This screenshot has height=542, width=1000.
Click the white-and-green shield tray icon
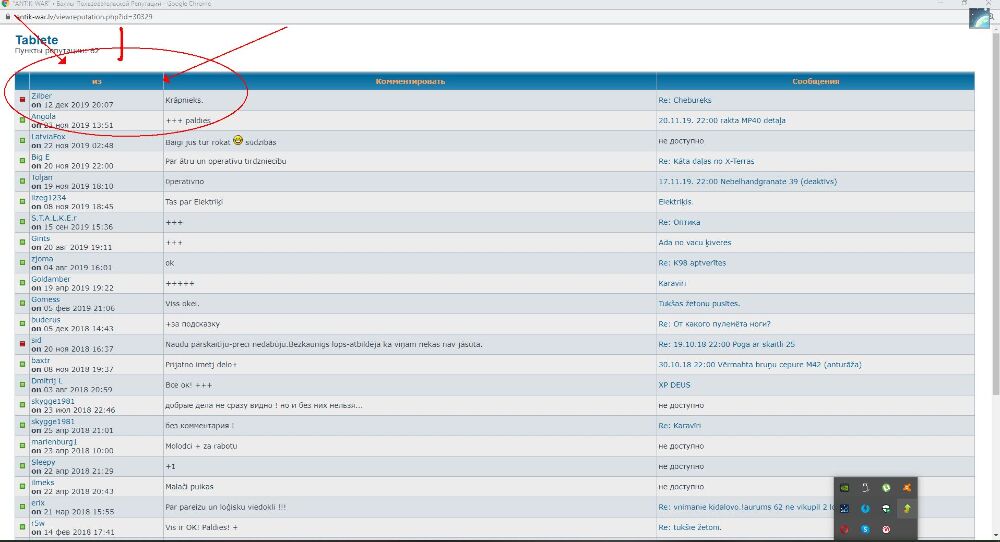tap(886, 508)
